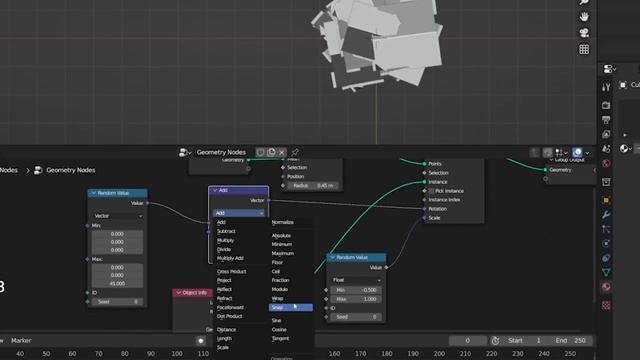This screenshot has width=640, height=360.
Task: Toggle auto keying record button in timeline
Action: pos(200,340)
